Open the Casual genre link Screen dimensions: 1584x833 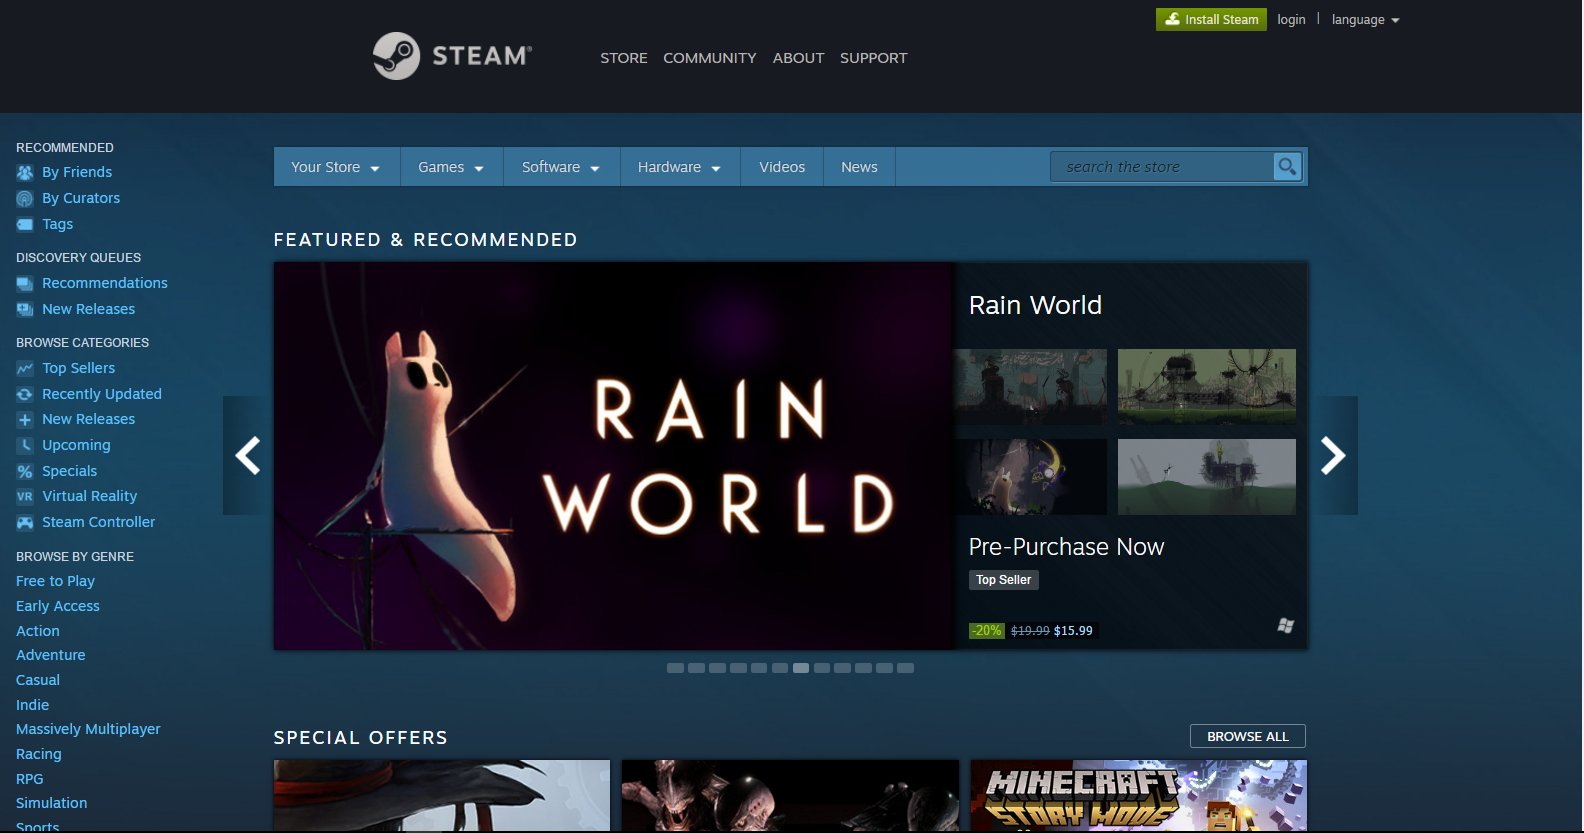pyautogui.click(x=38, y=680)
